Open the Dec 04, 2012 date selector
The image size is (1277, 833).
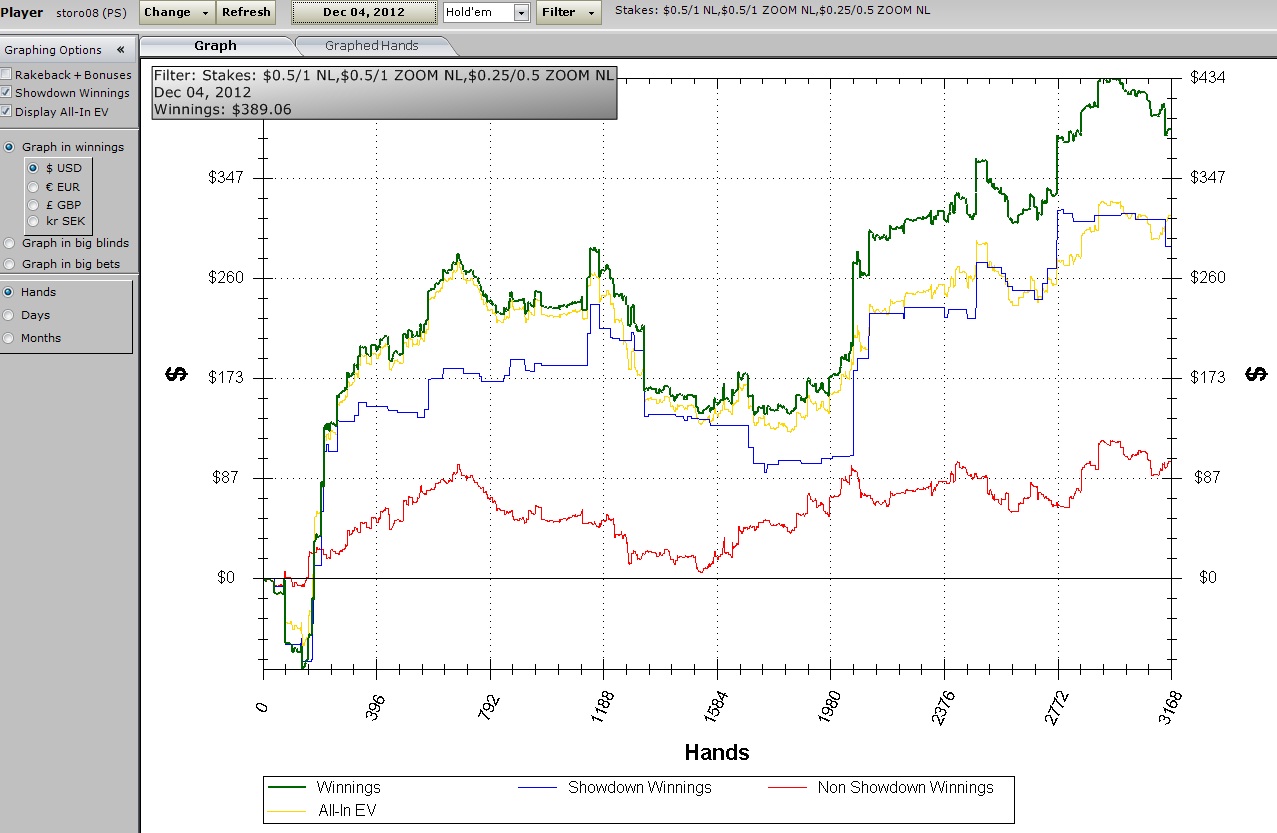(x=364, y=12)
